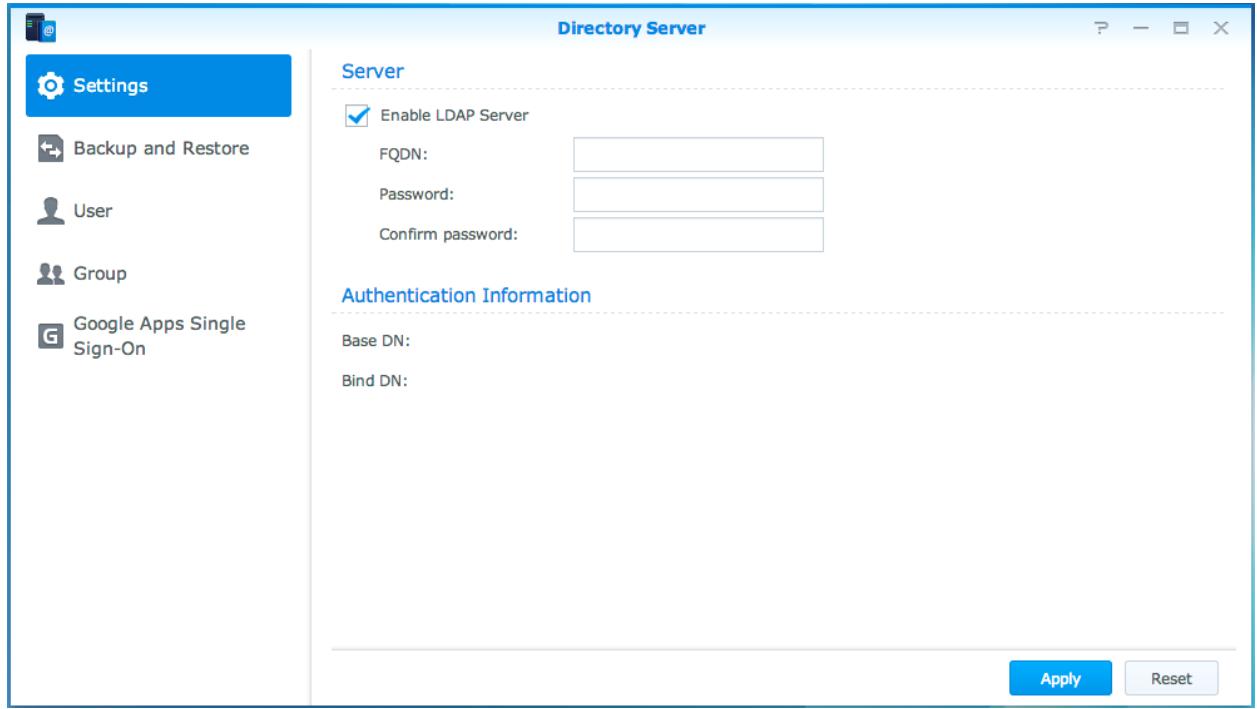
Task: Click the Settings gear icon in sidebar
Action: 48,85
